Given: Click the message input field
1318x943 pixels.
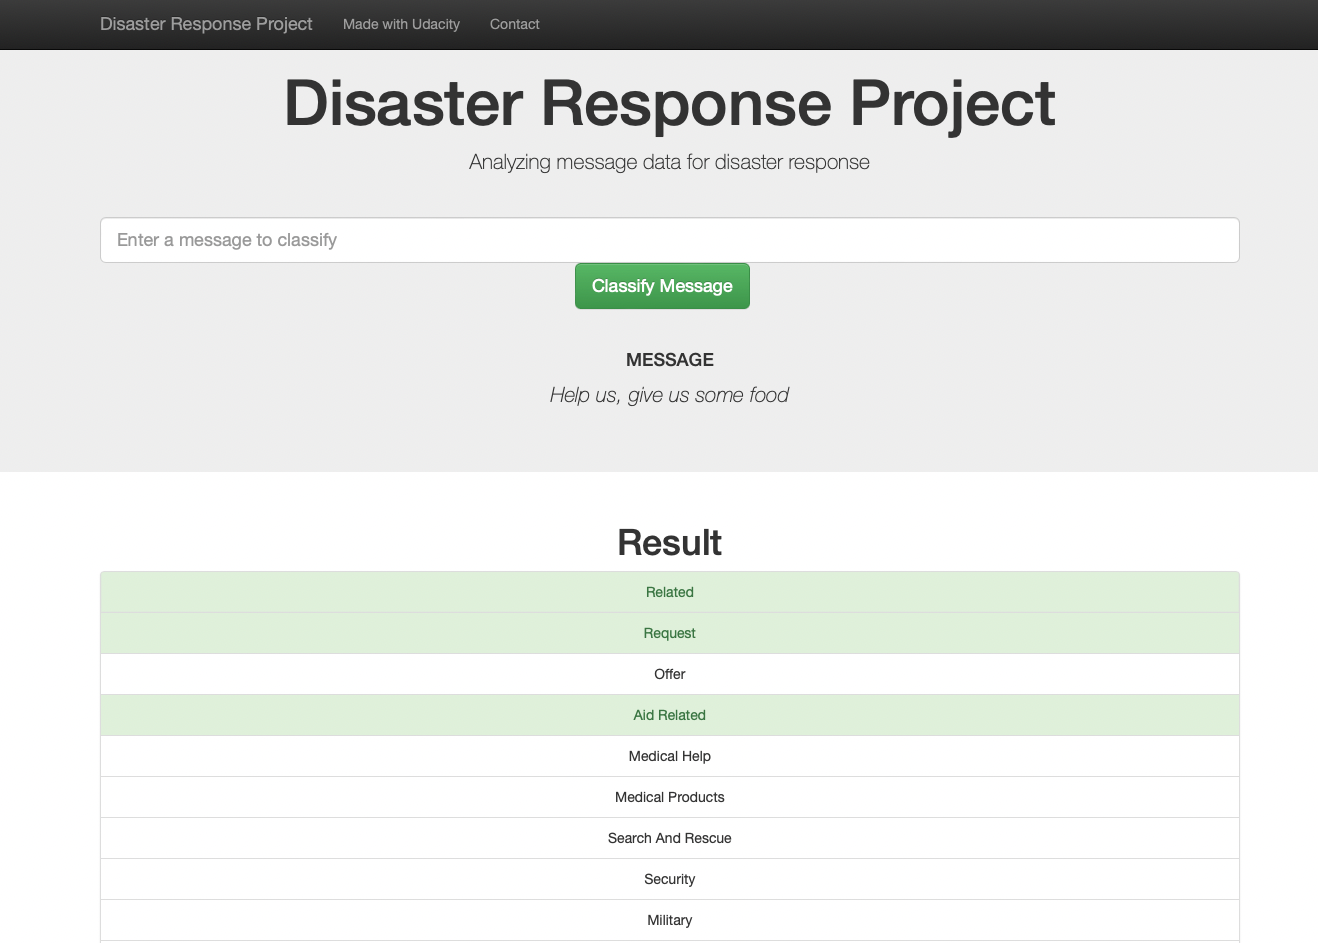Looking at the screenshot, I should [x=670, y=240].
